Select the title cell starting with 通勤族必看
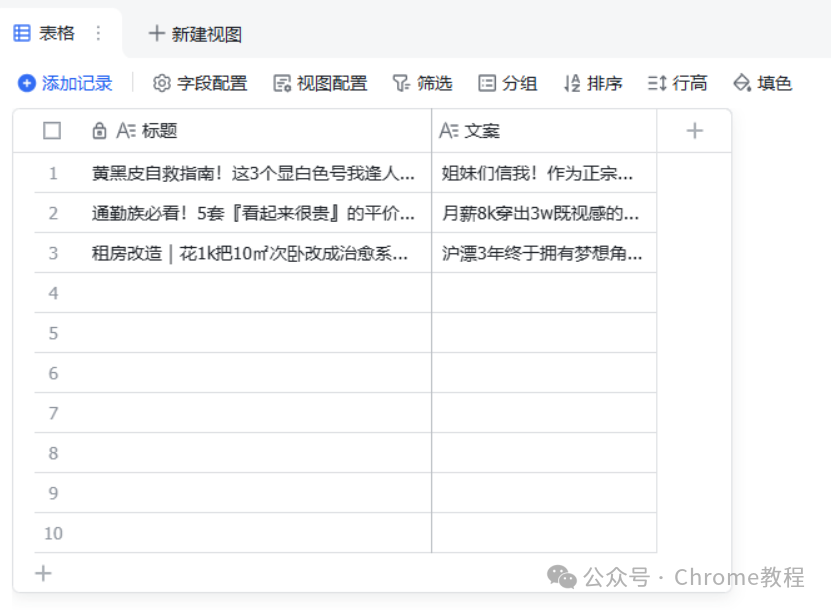The image size is (831, 610). click(259, 213)
